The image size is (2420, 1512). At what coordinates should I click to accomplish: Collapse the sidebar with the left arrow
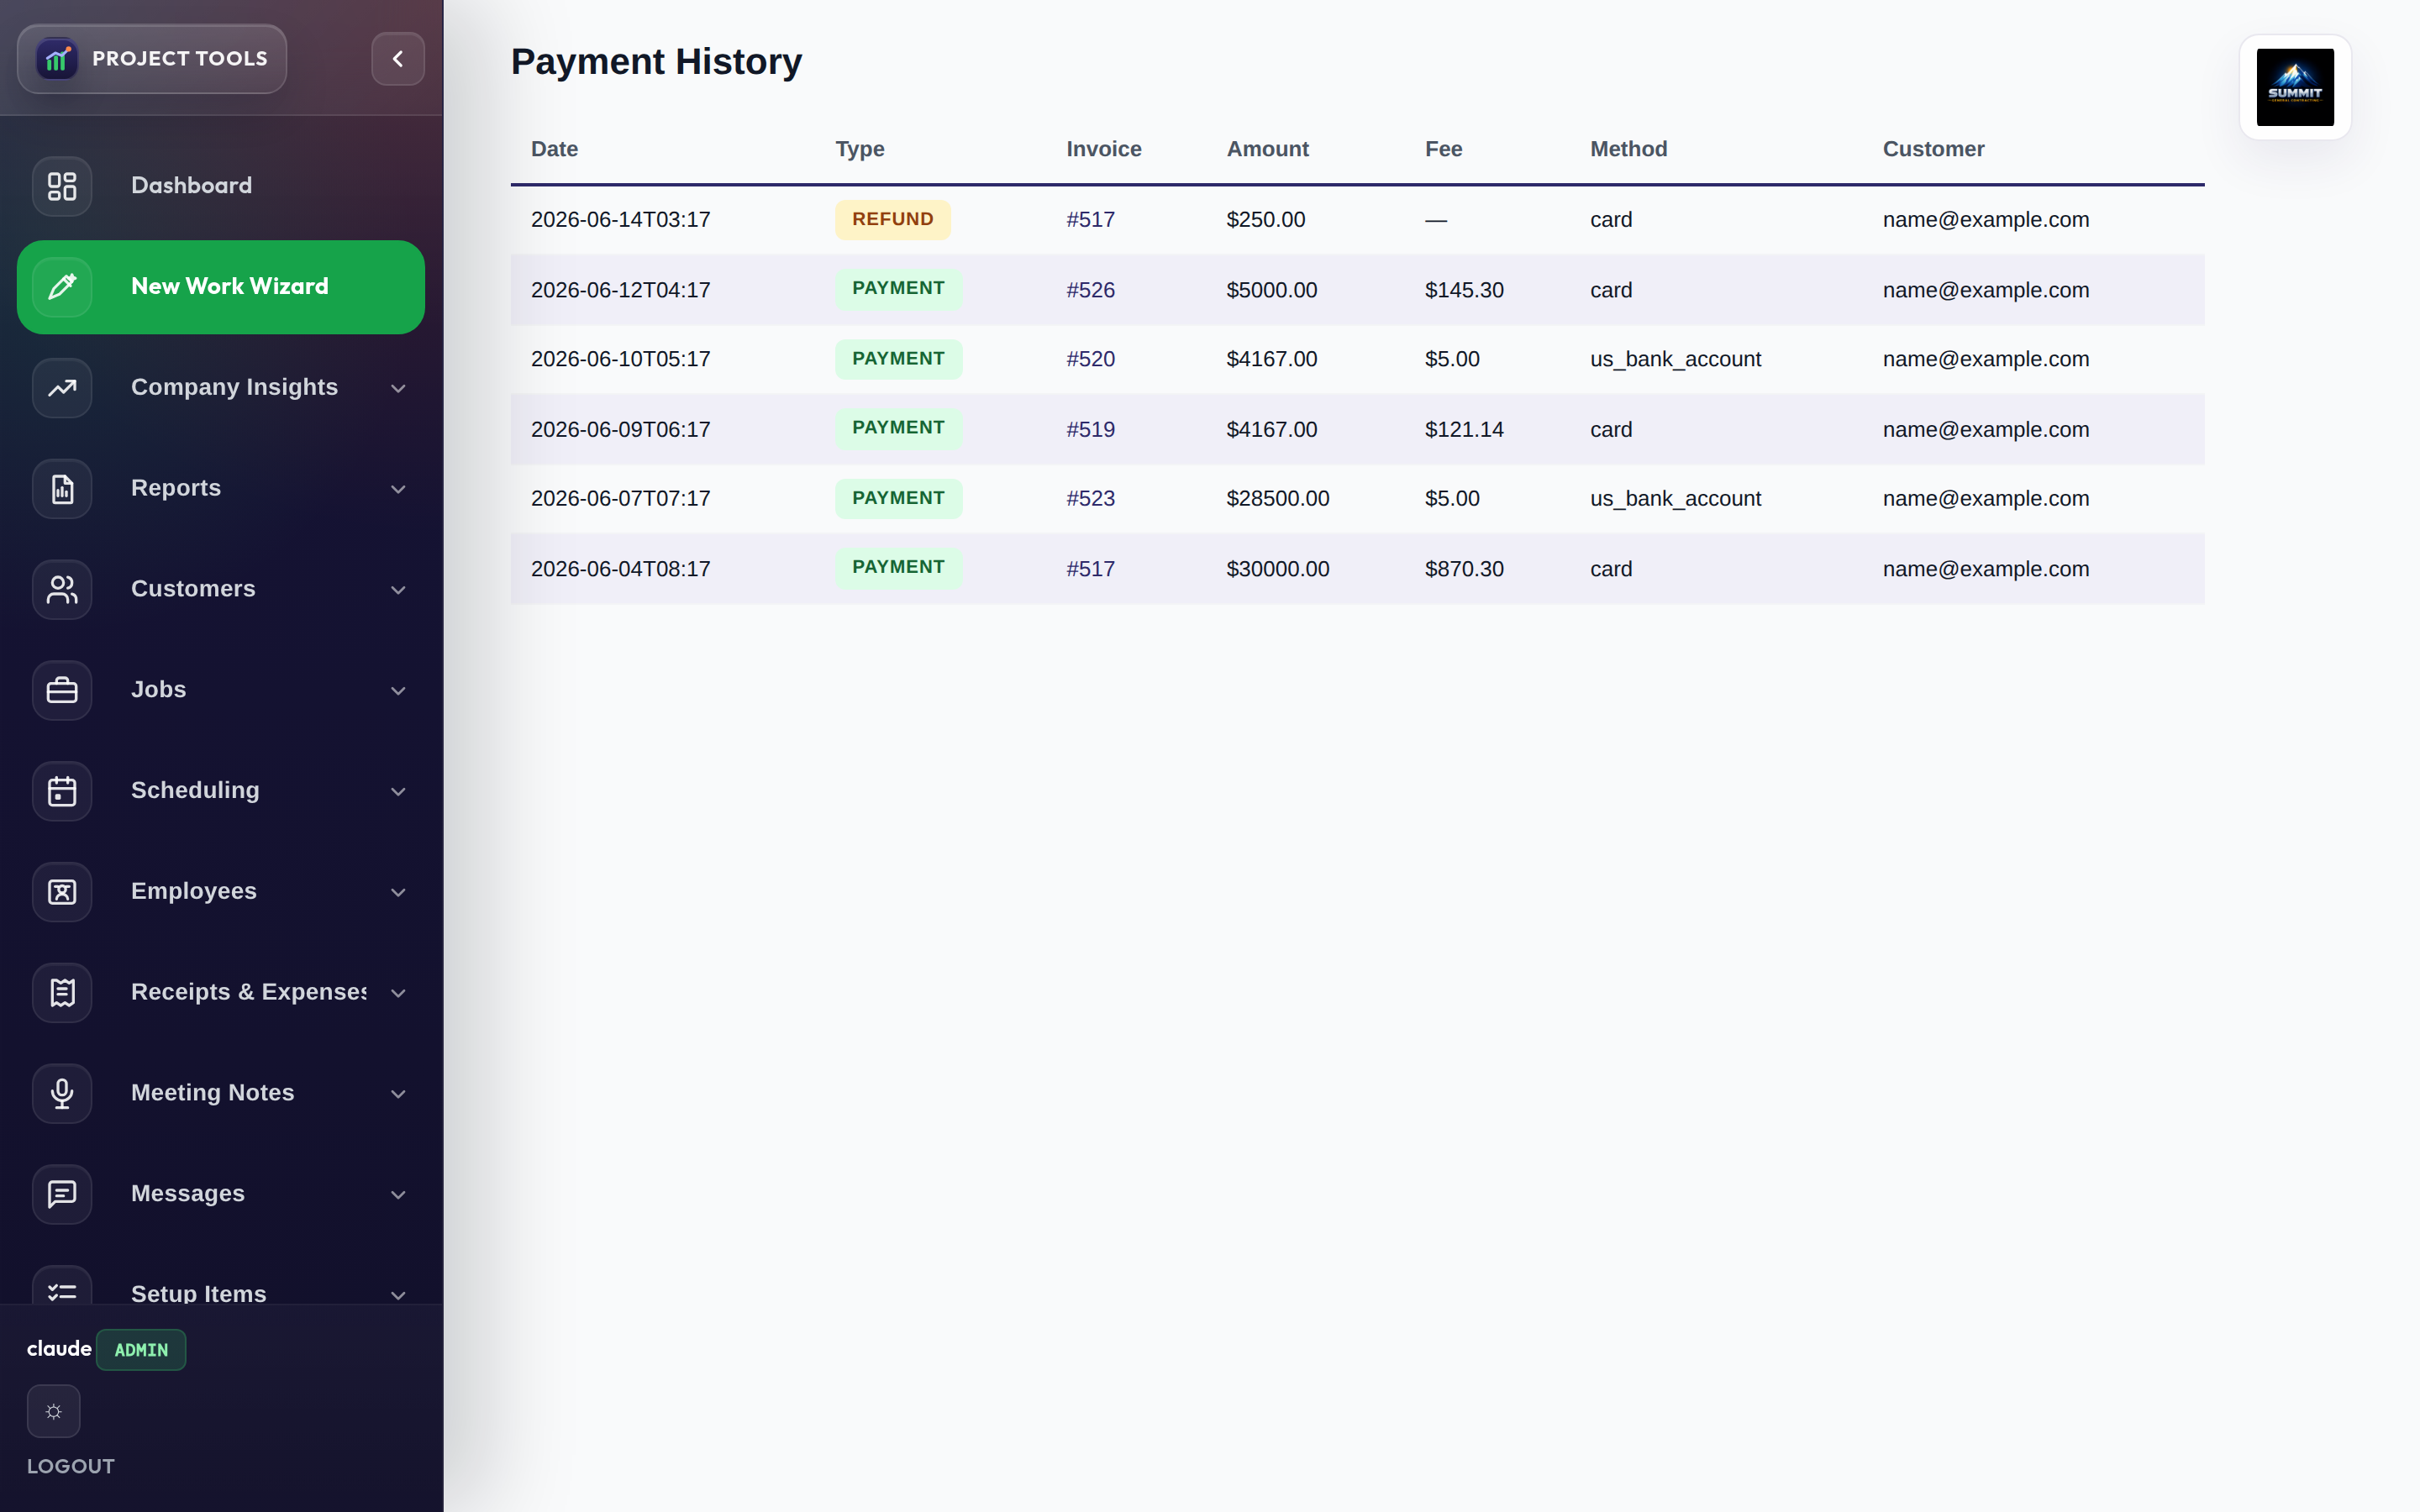pos(398,59)
